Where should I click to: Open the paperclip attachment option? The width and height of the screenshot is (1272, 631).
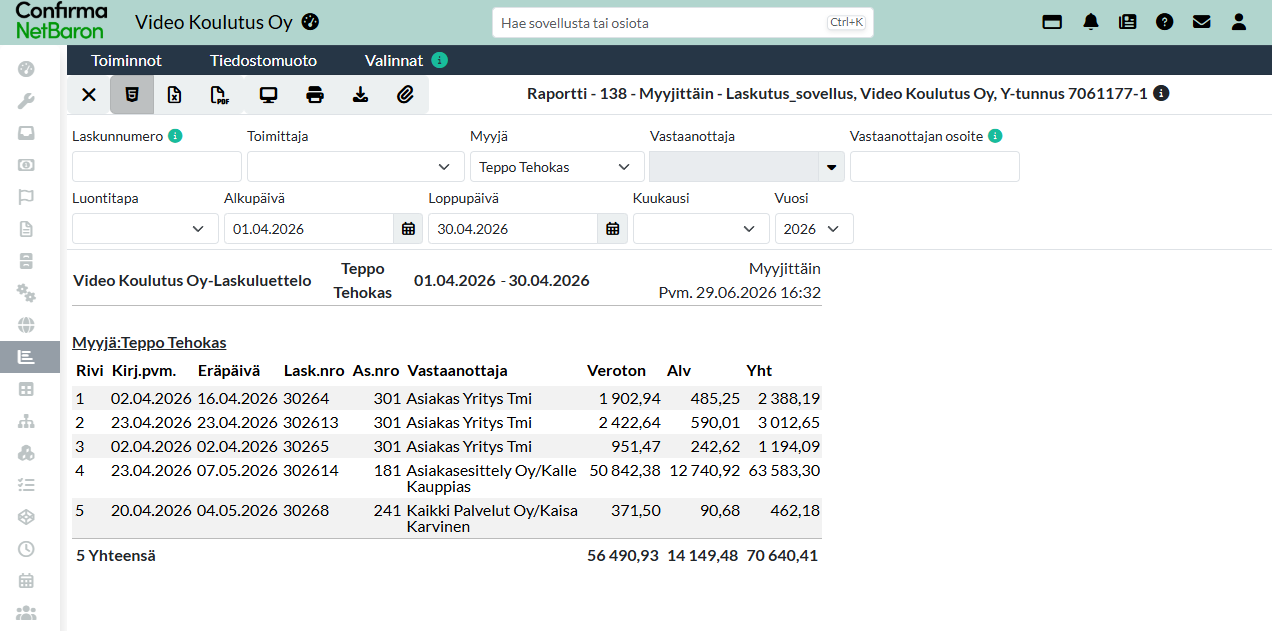(x=405, y=95)
